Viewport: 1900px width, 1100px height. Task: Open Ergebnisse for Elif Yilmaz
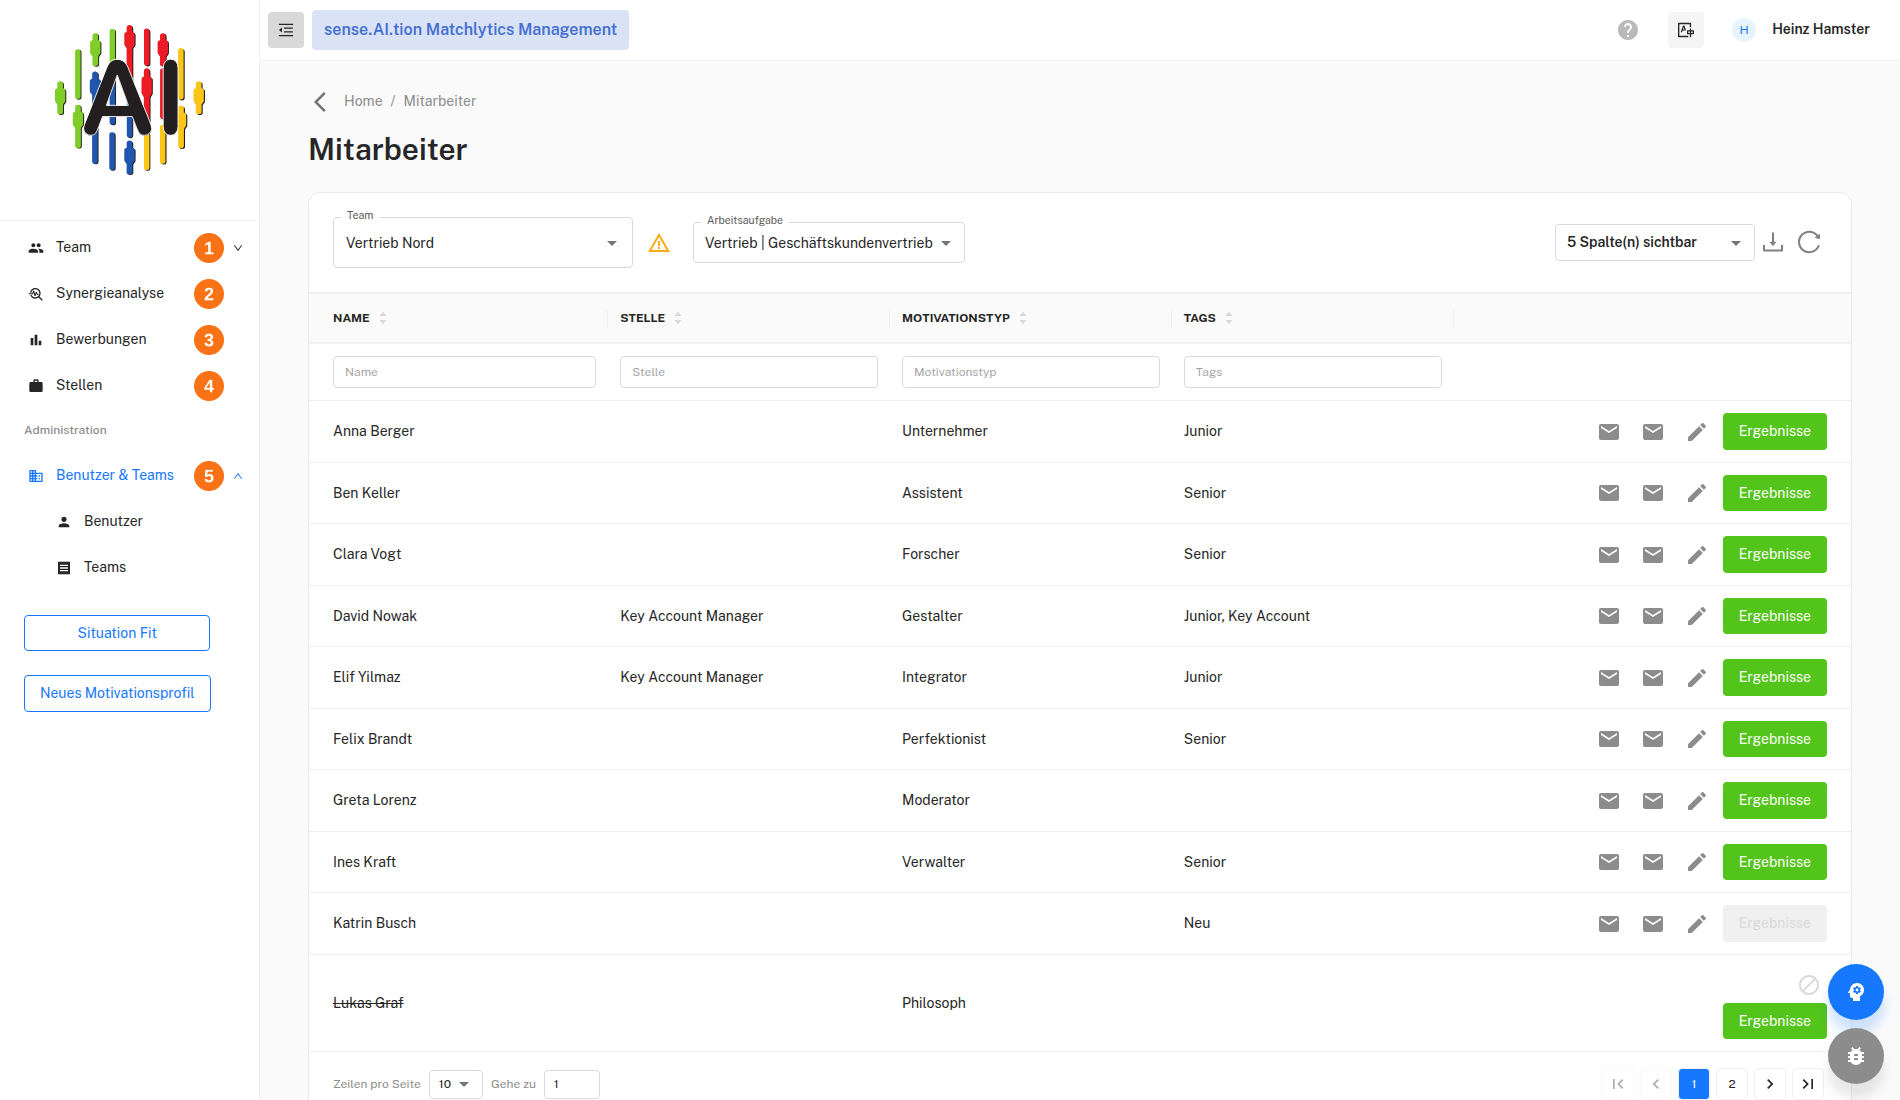tap(1775, 678)
